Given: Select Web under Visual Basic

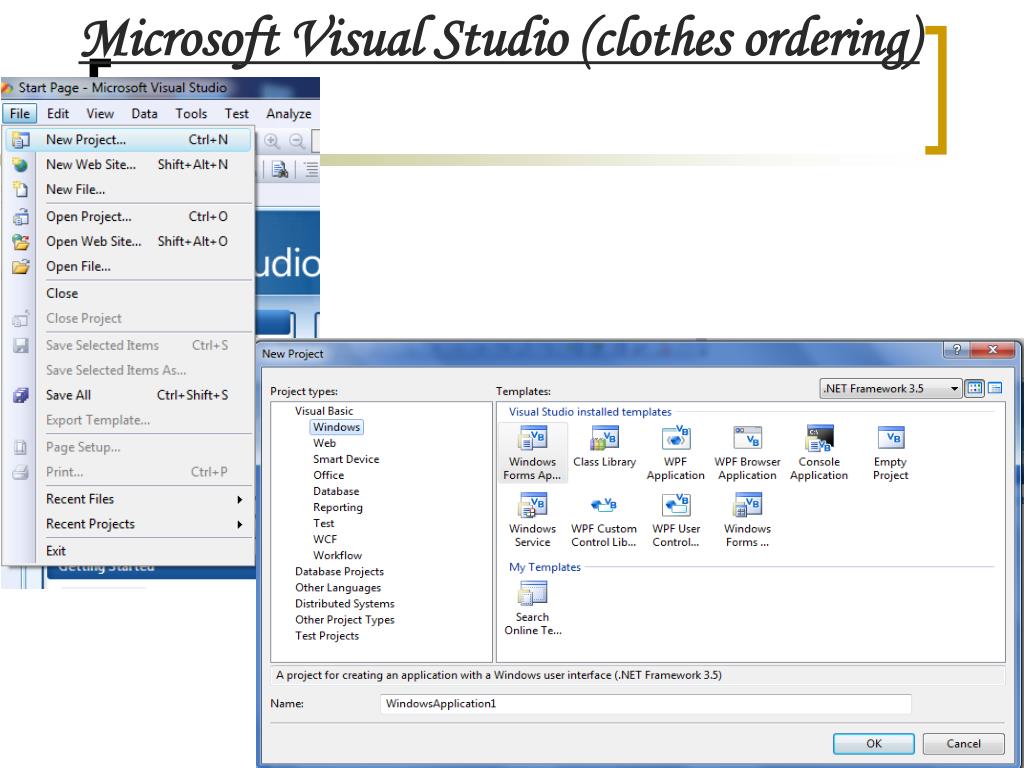Looking at the screenshot, I should [325, 443].
